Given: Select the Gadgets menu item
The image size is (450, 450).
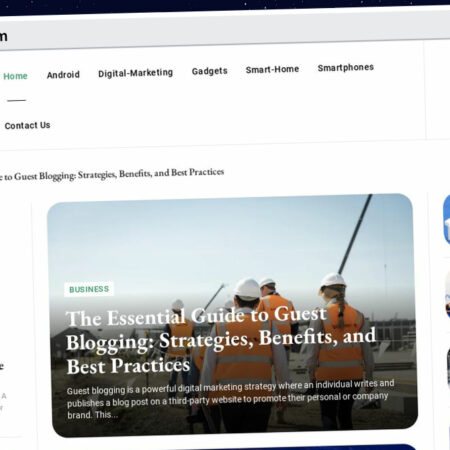Looking at the screenshot, I should click(x=210, y=71).
